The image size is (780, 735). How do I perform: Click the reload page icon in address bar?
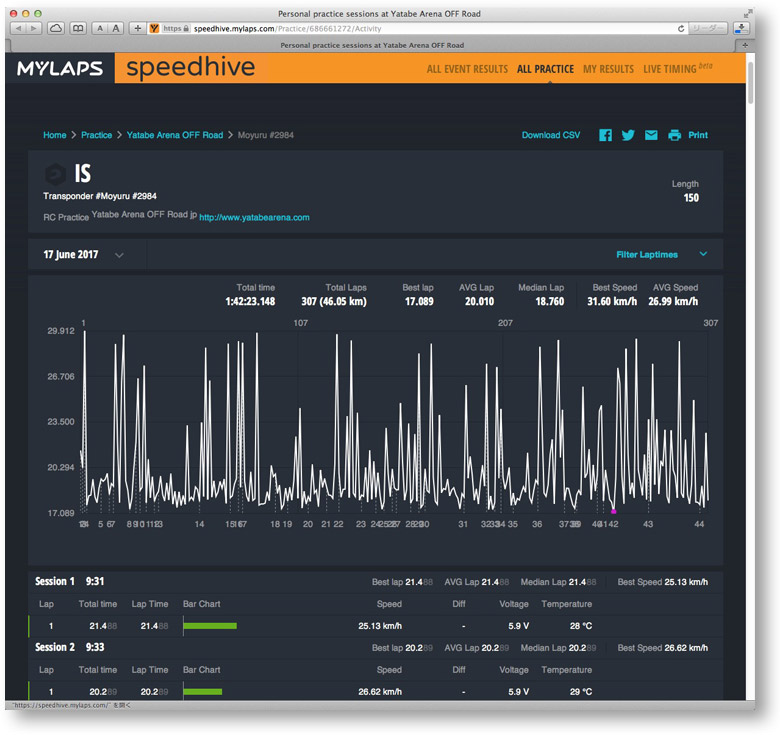[x=681, y=28]
